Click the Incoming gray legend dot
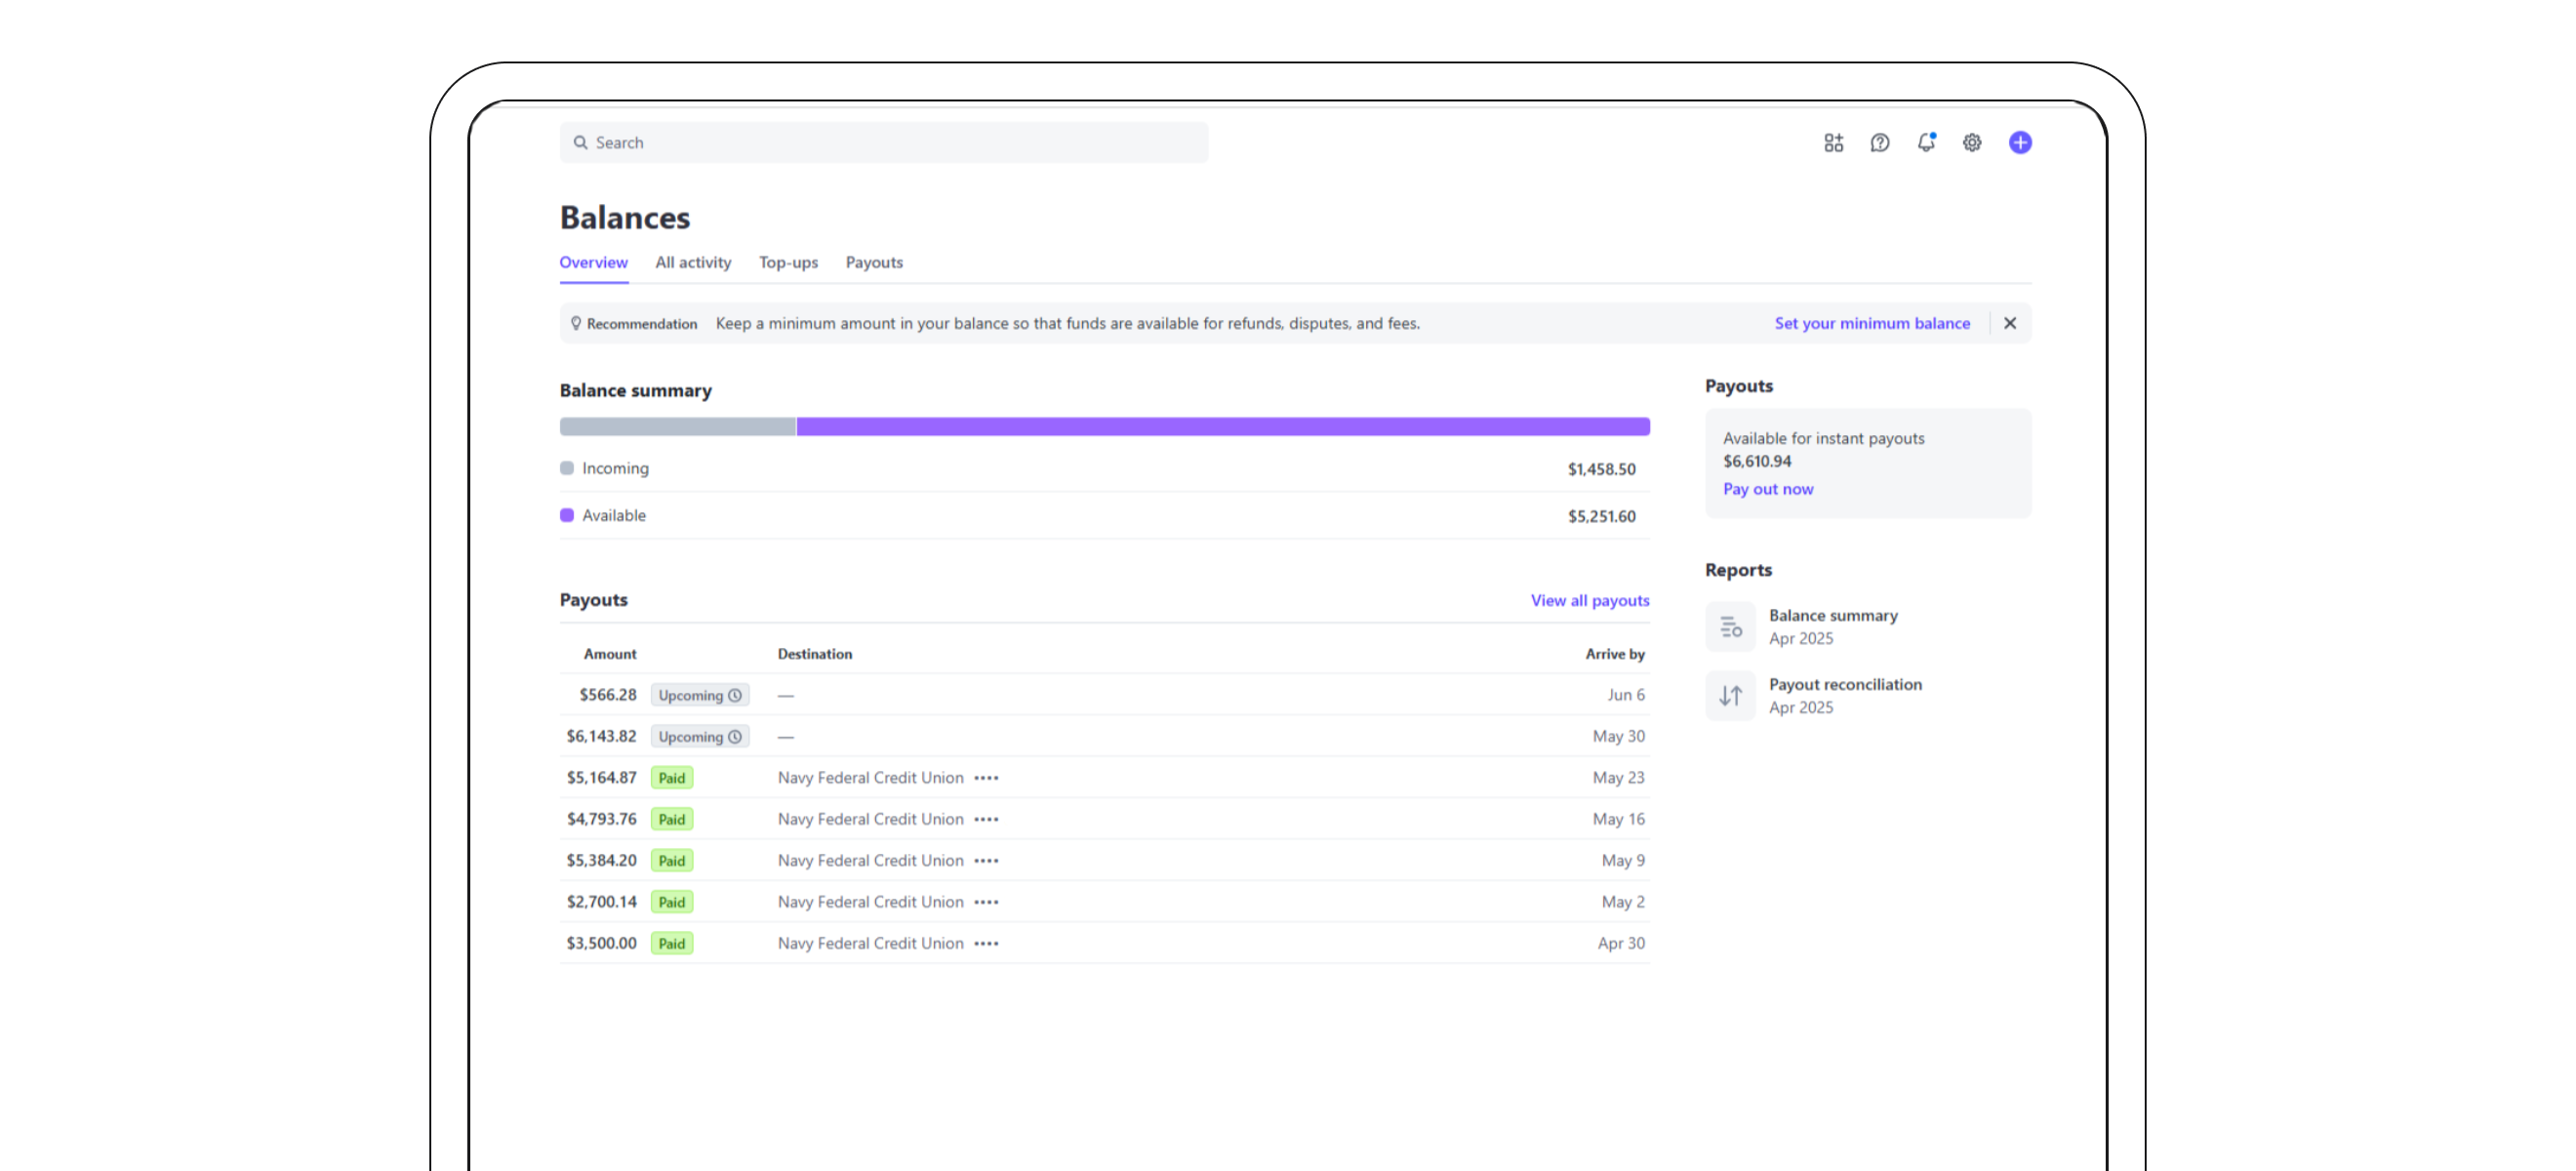The width and height of the screenshot is (2576, 1171). tap(567, 468)
